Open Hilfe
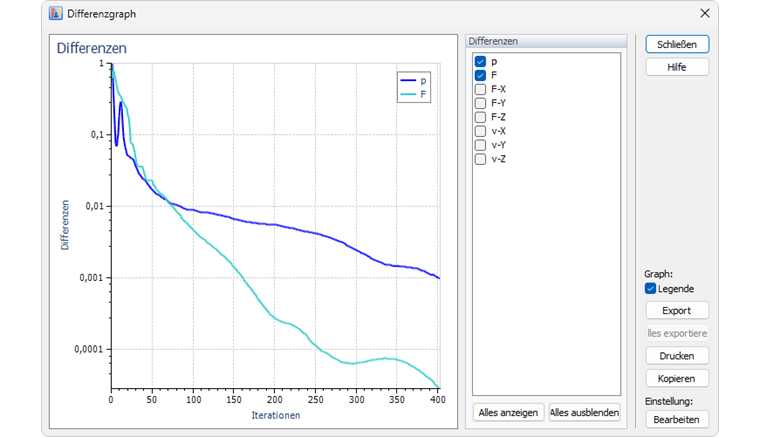 tap(677, 67)
